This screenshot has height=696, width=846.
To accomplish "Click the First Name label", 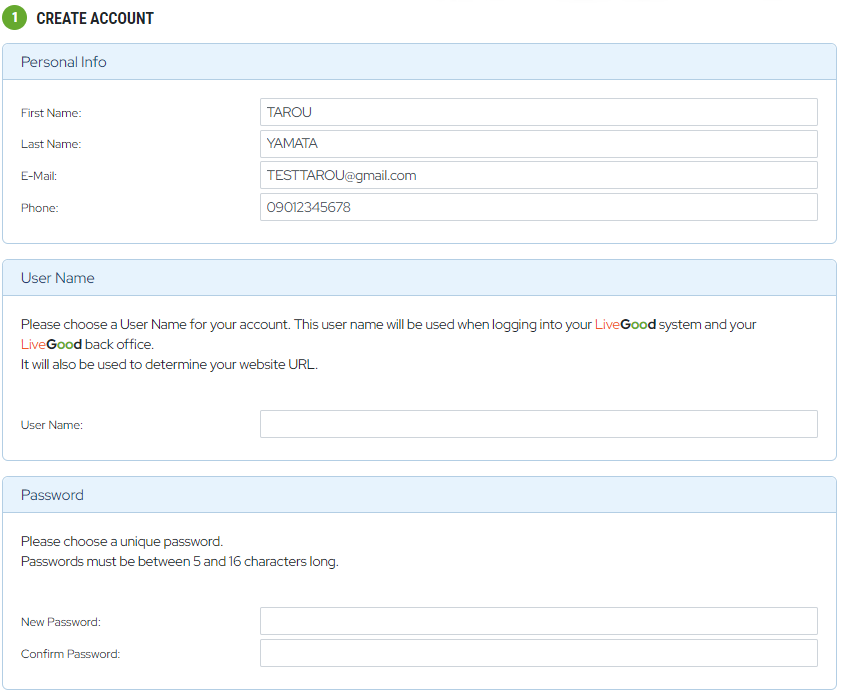I will (x=51, y=113).
